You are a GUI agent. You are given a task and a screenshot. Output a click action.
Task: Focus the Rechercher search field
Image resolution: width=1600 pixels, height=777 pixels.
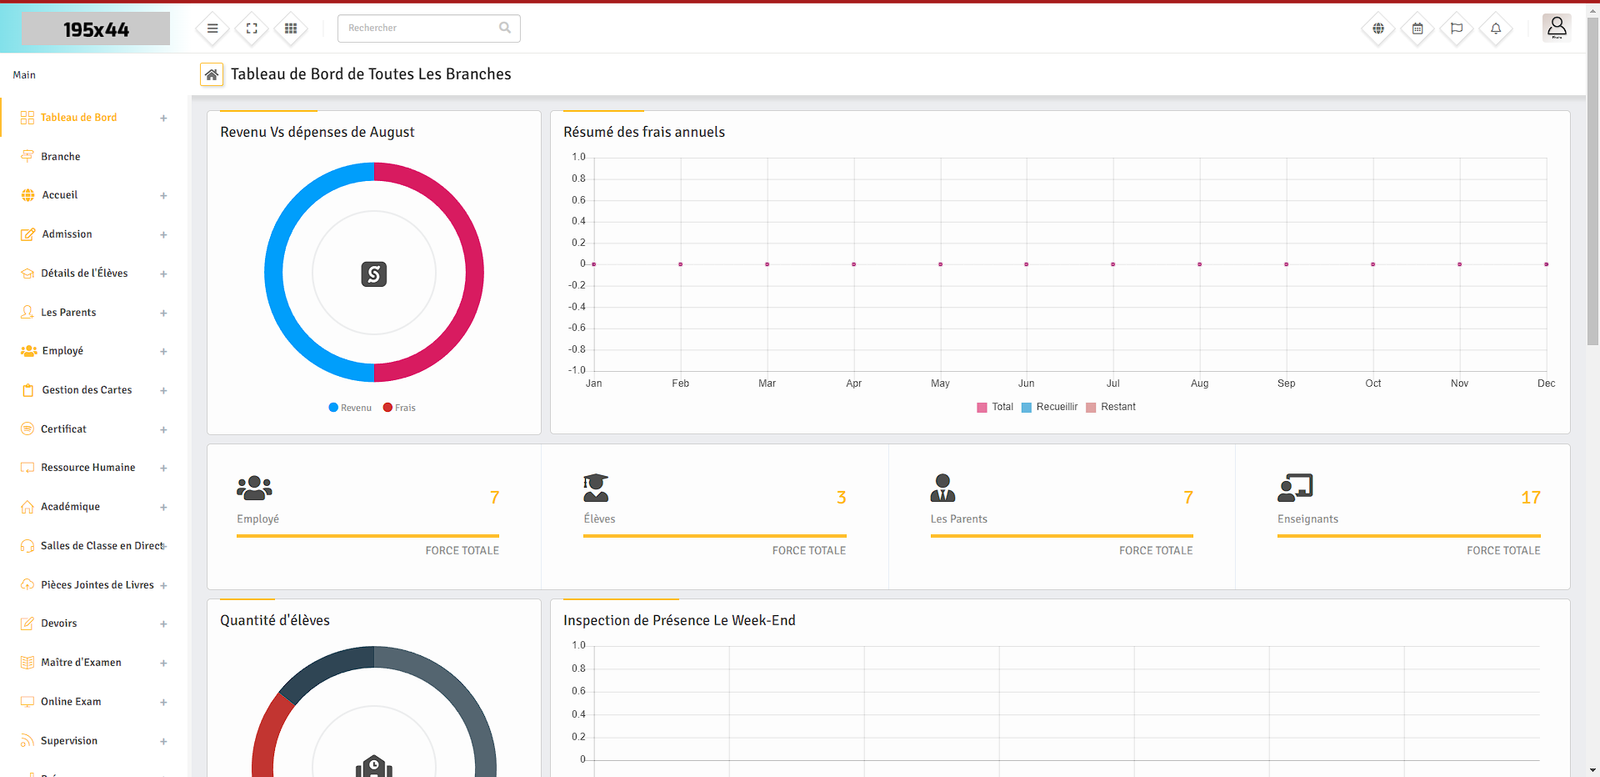(x=420, y=28)
